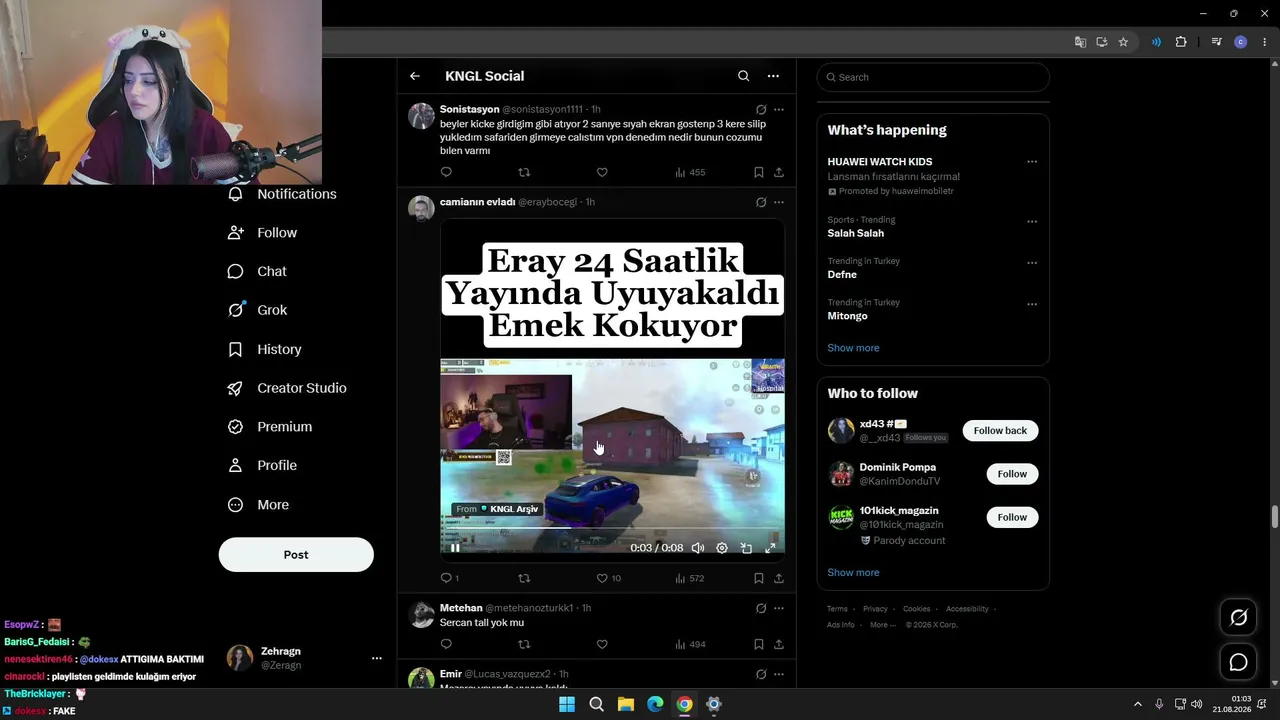Open more options on Emir's post
The height and width of the screenshot is (720, 1280).
[x=779, y=674]
